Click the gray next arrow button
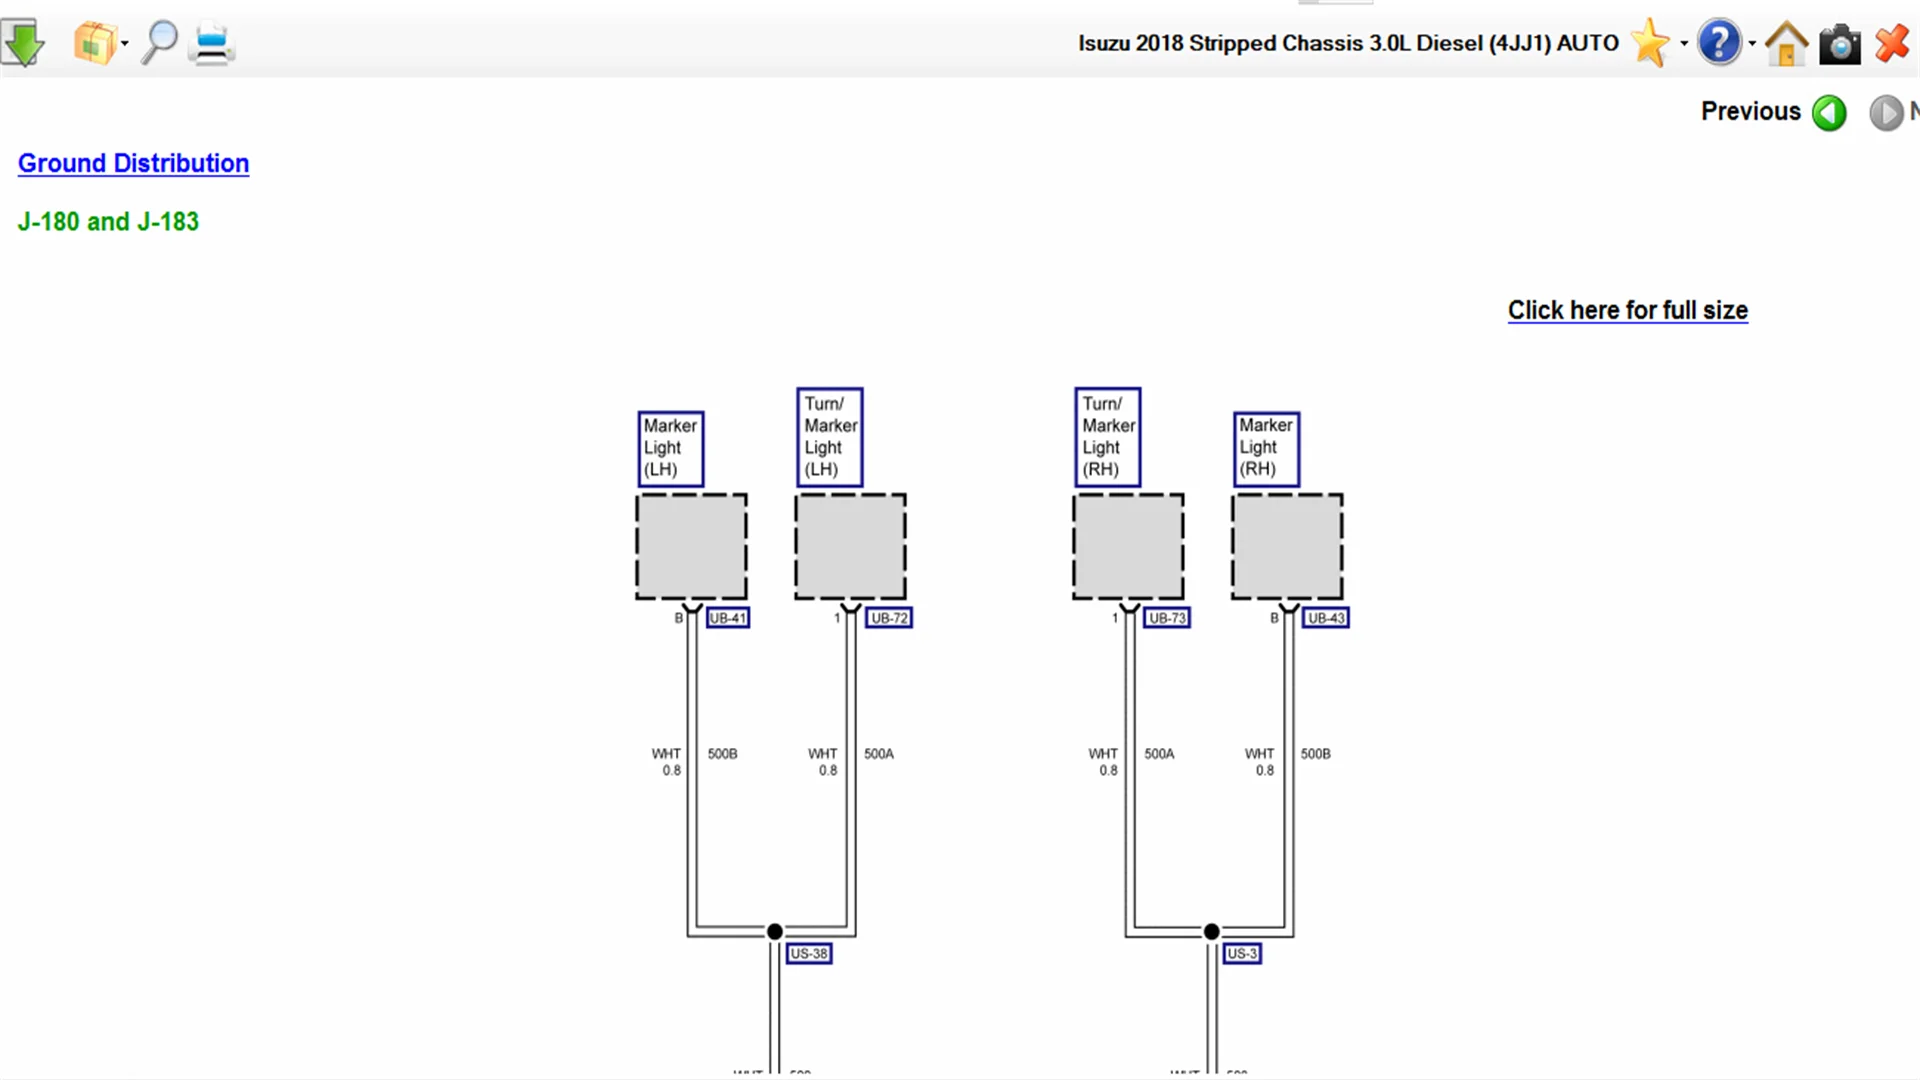1920x1080 pixels. [x=1886, y=112]
